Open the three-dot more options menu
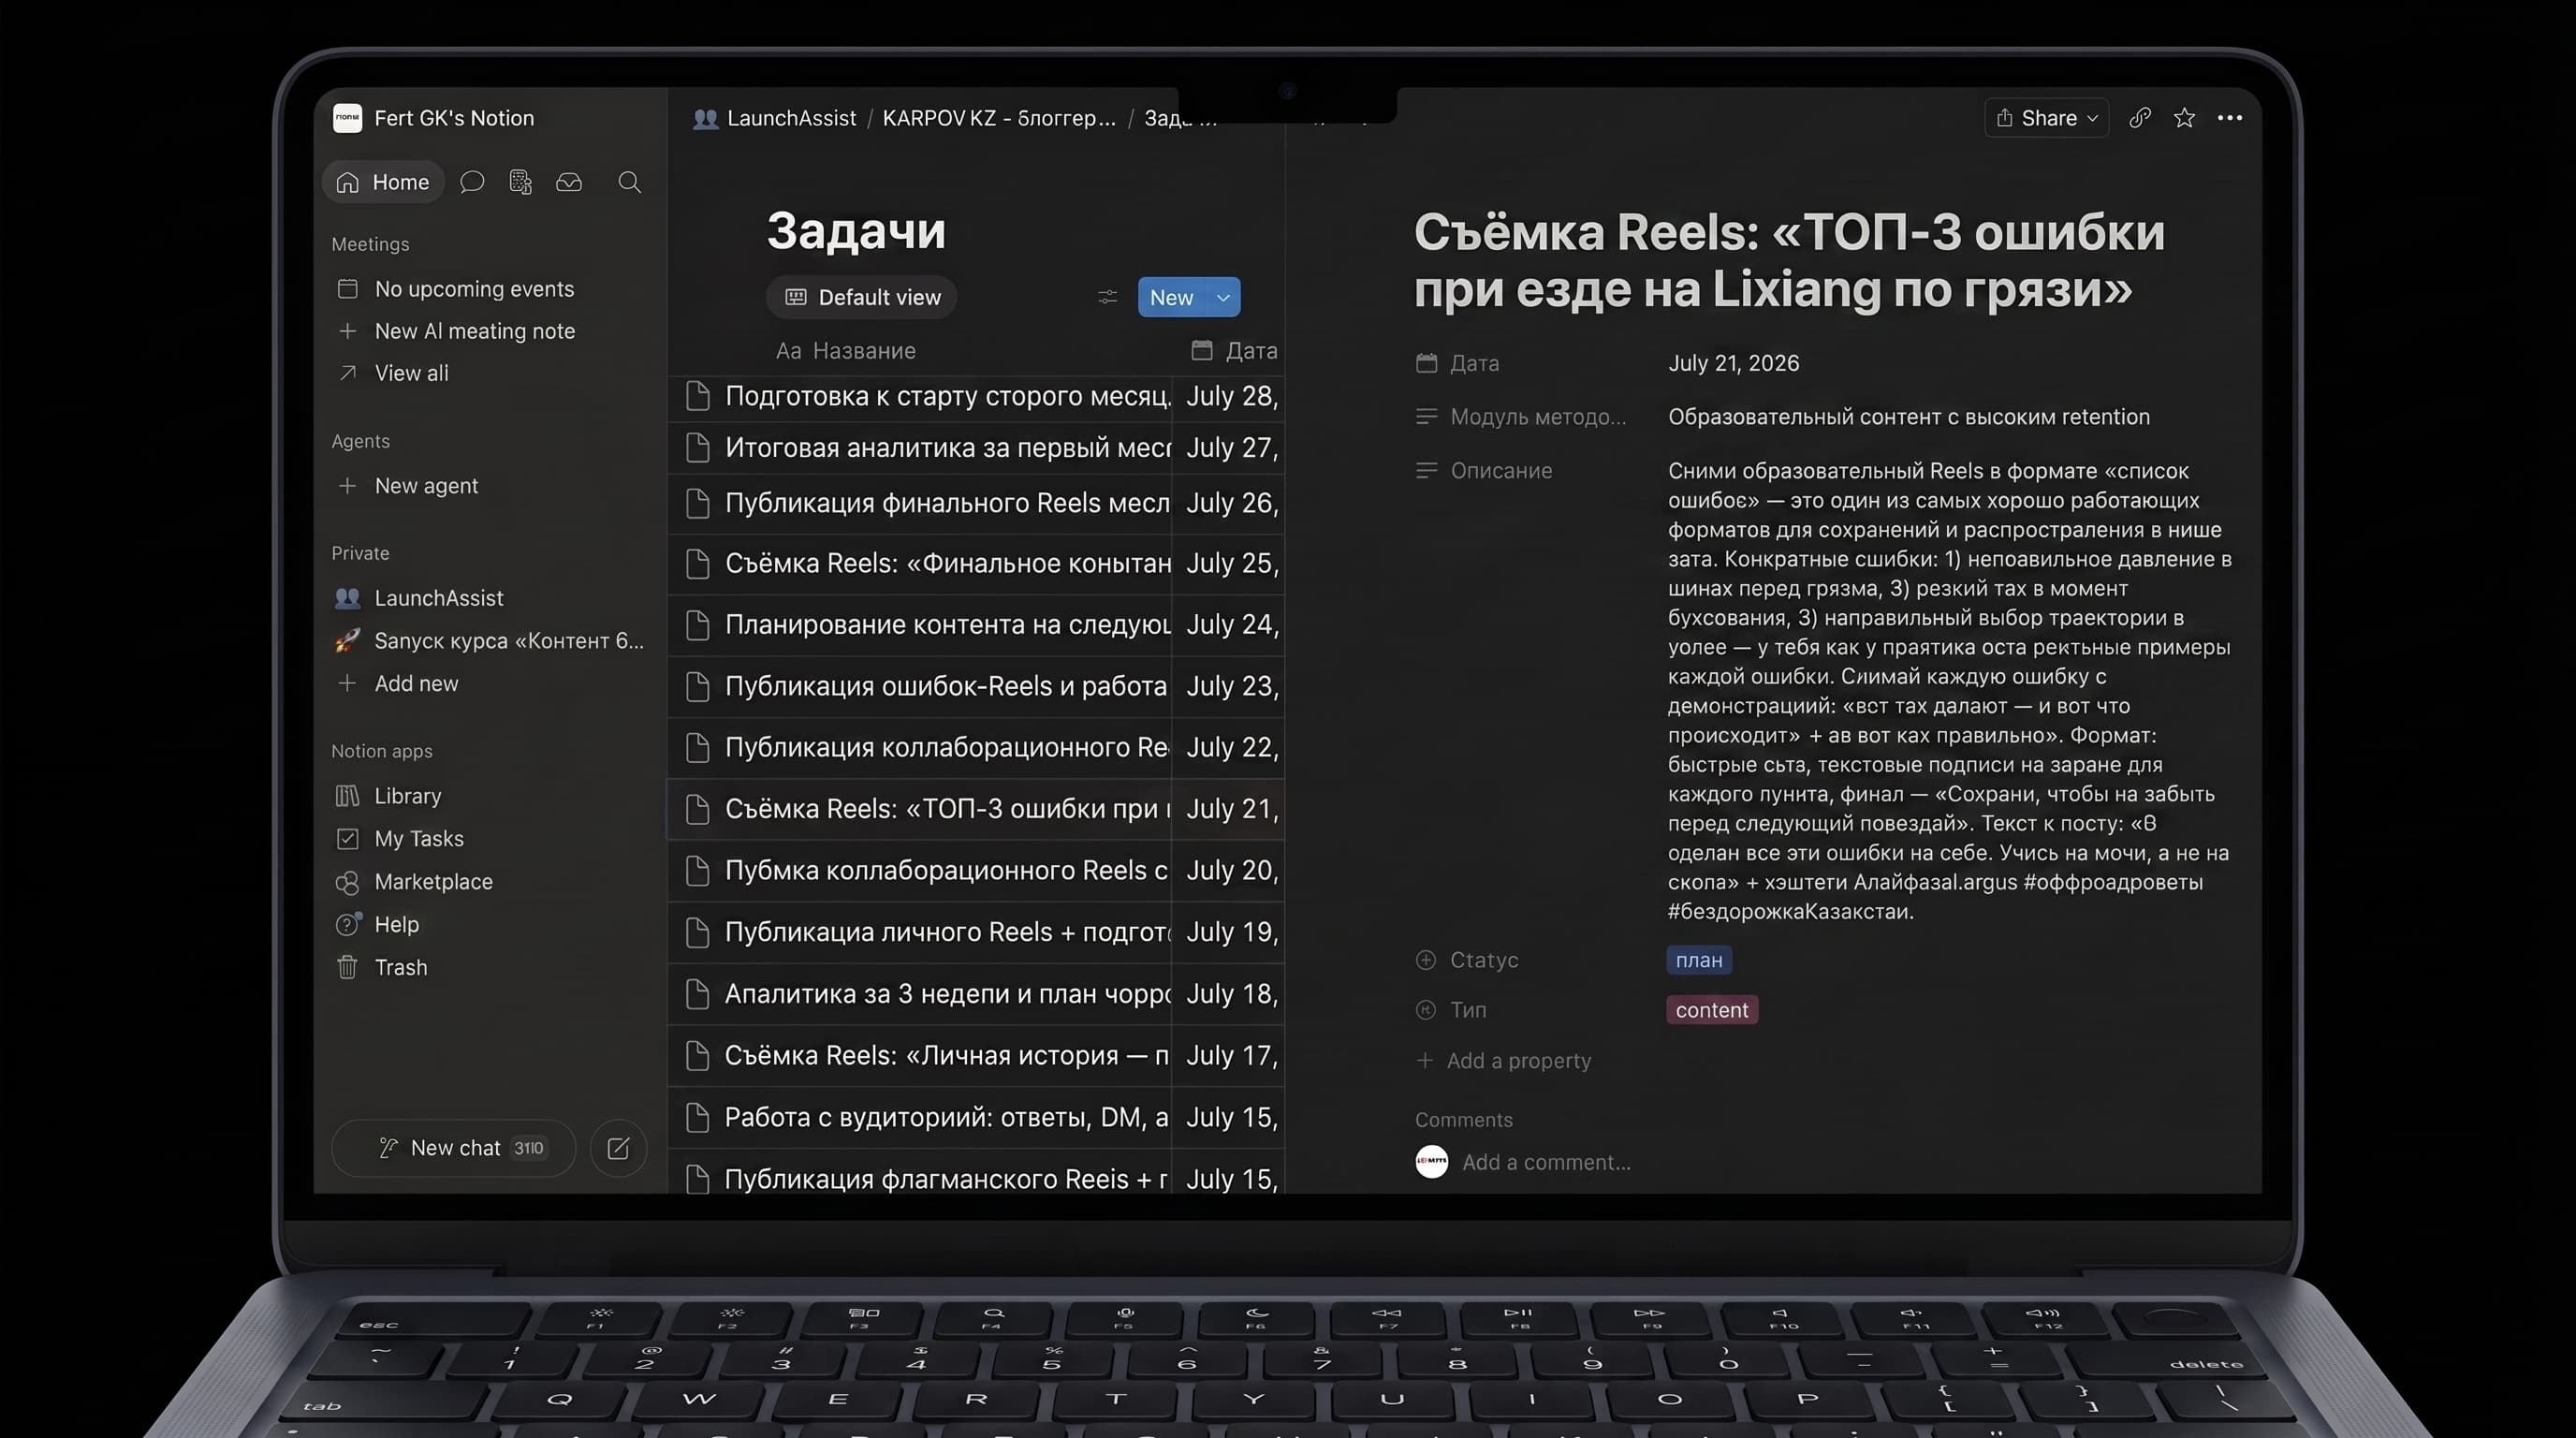The height and width of the screenshot is (1438, 2576). tap(2229, 118)
